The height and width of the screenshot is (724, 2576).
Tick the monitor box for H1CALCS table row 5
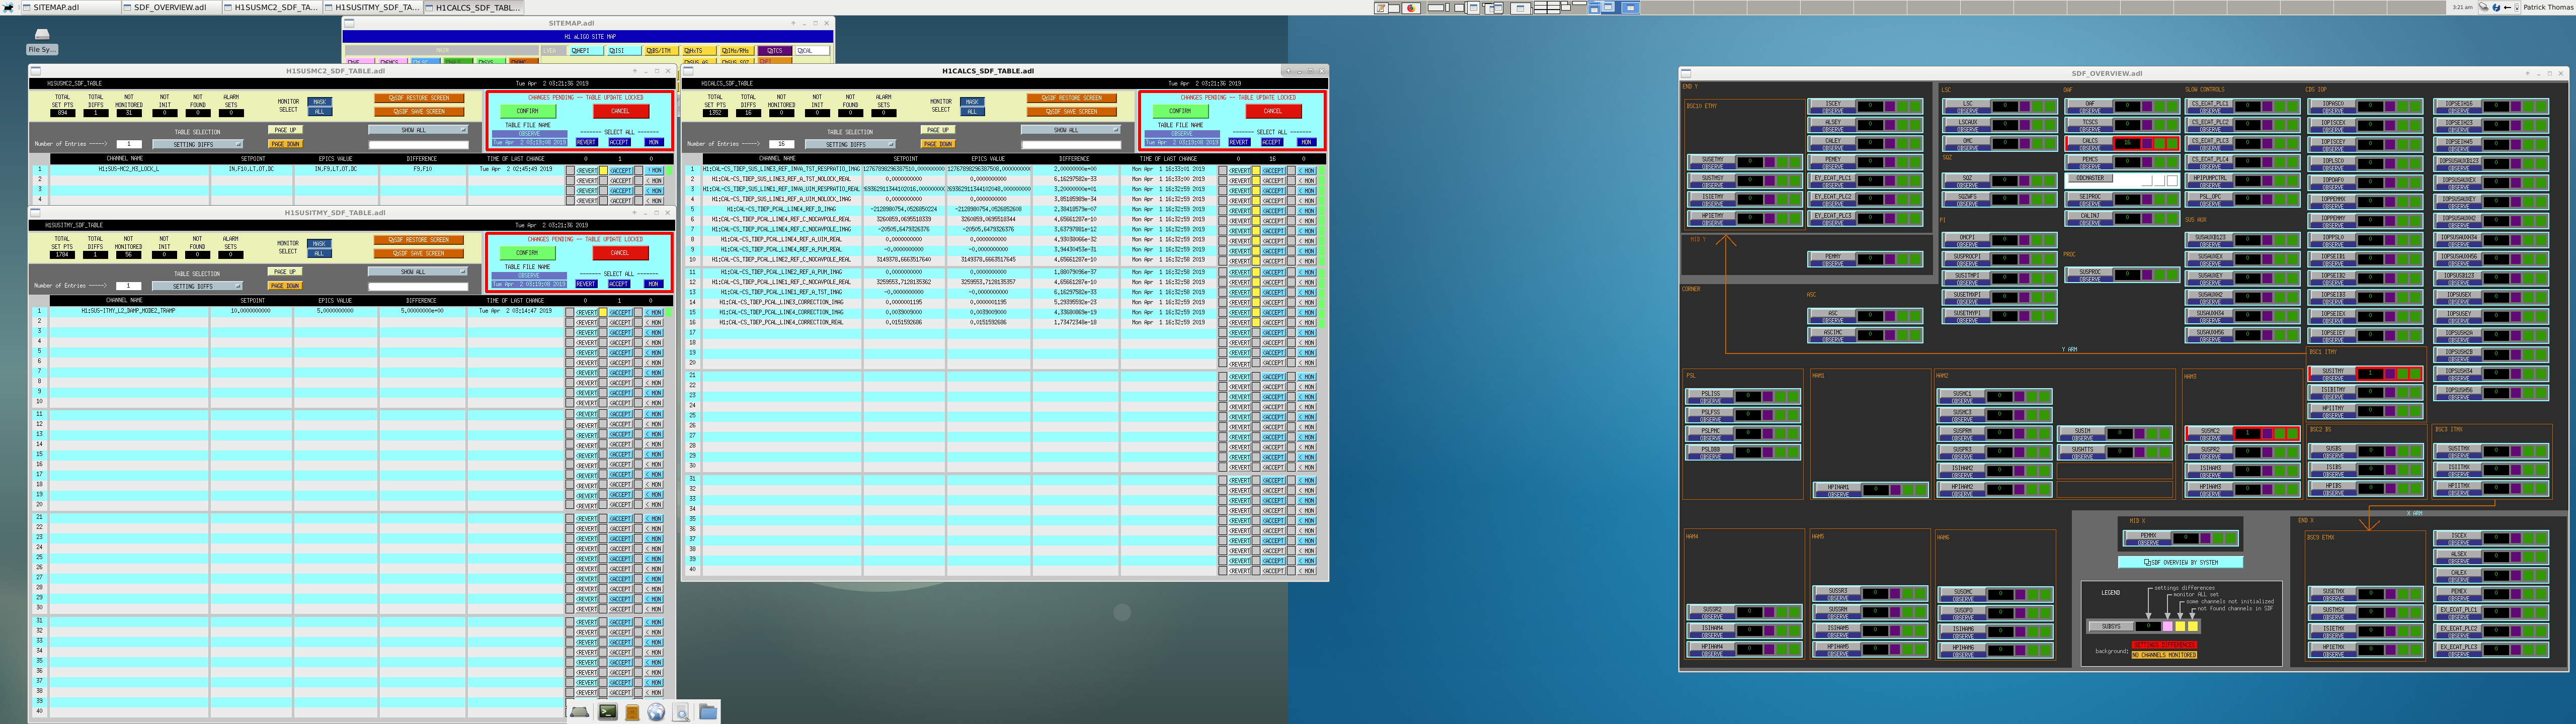pos(1290,211)
